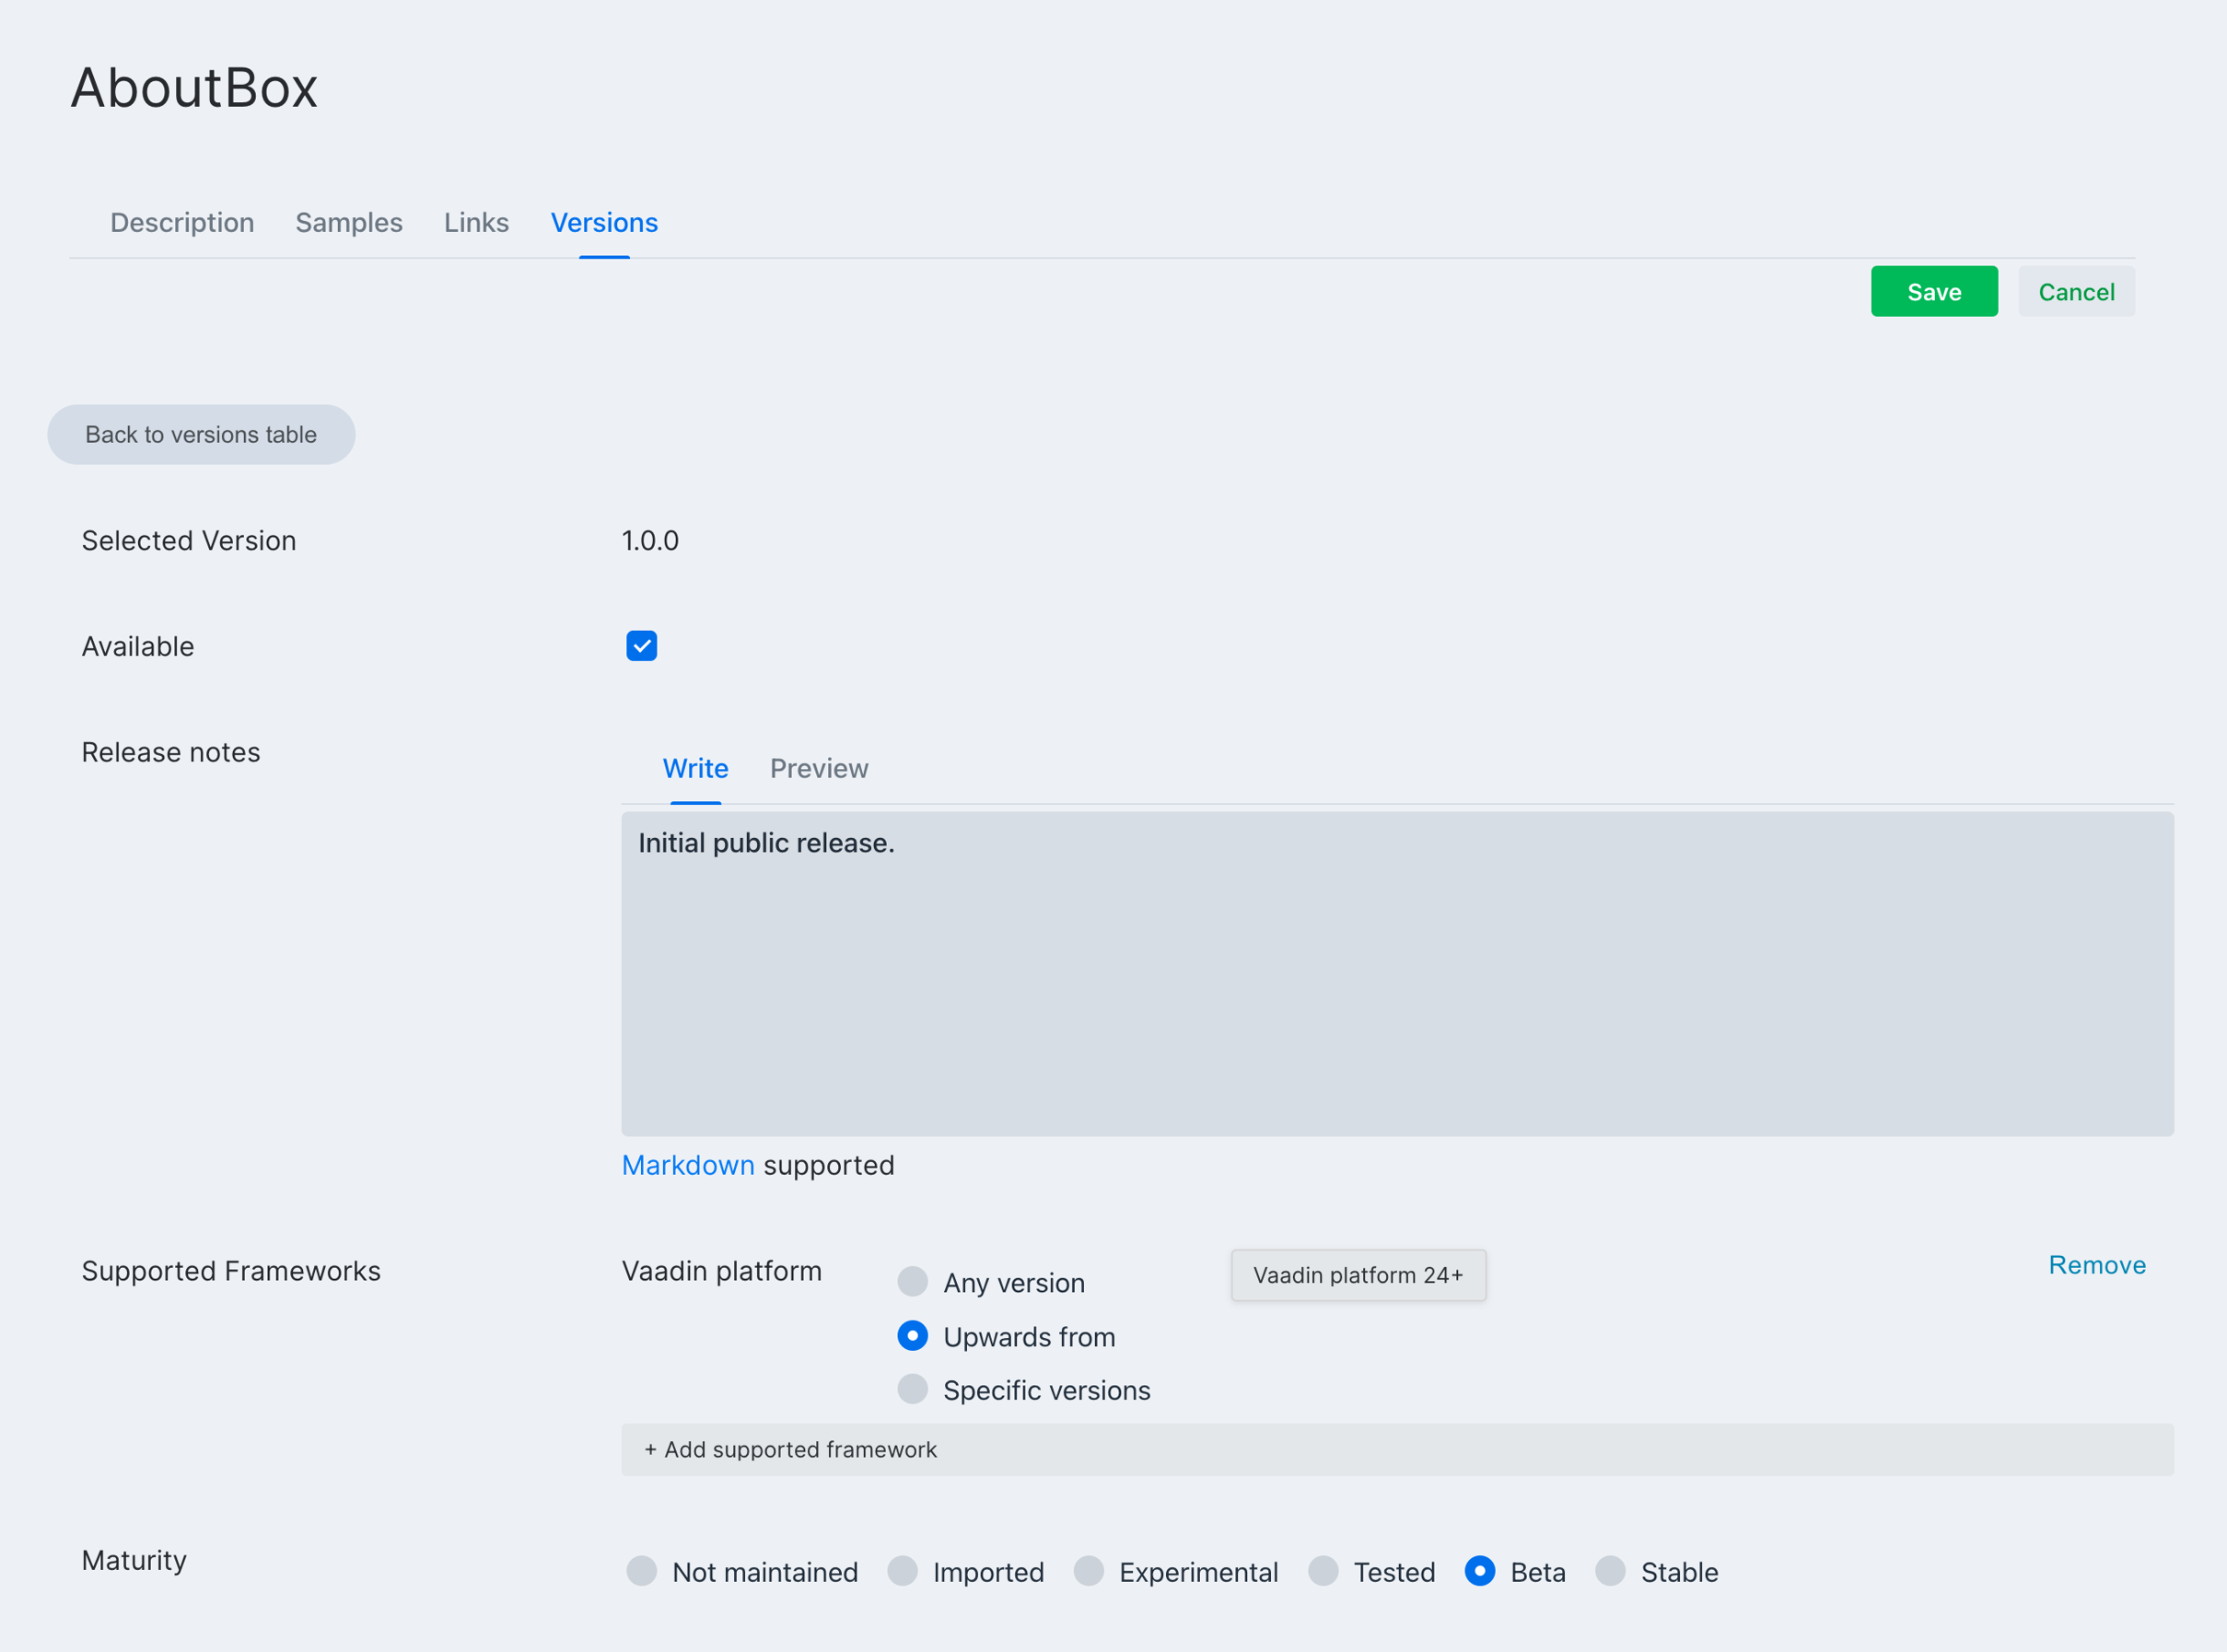The width and height of the screenshot is (2227, 1652).
Task: Select the Beta maturity option
Action: [x=1479, y=1571]
